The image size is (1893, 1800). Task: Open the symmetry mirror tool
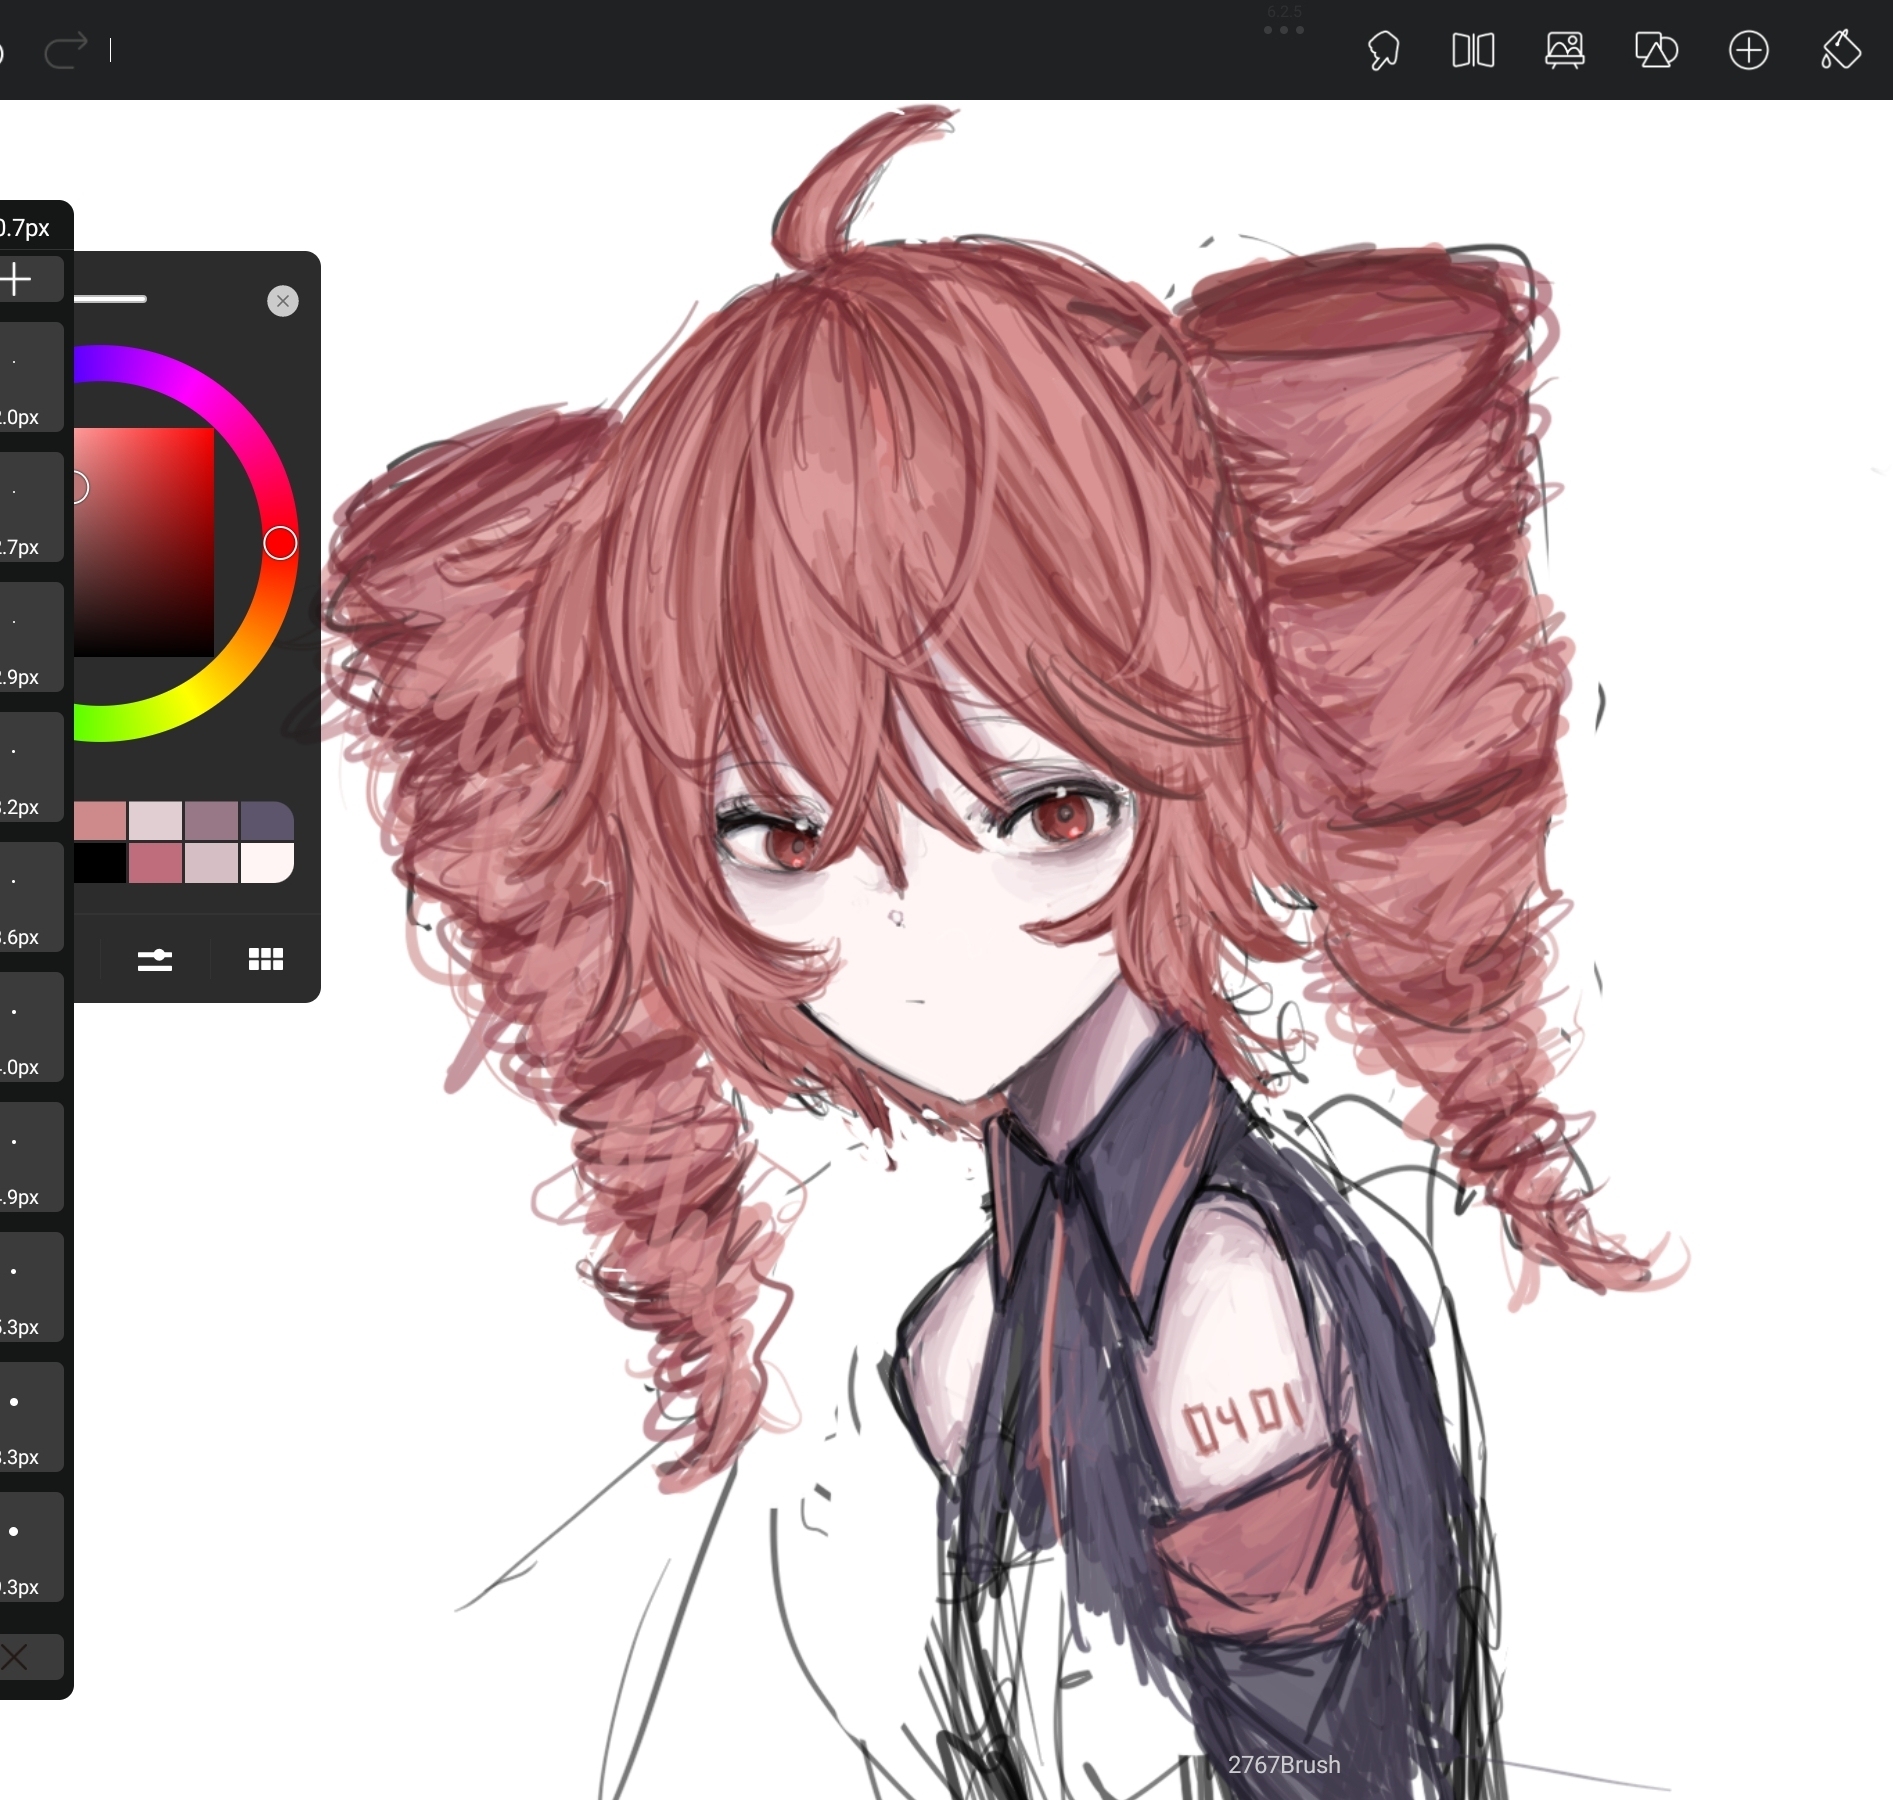point(1473,50)
